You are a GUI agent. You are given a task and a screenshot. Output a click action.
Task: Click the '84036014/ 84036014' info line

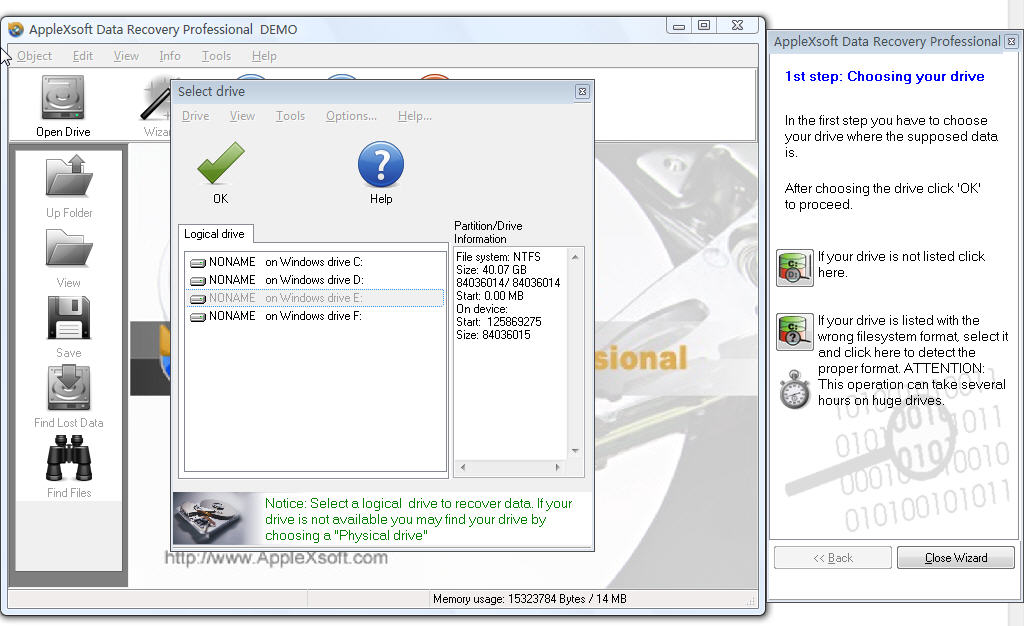click(508, 283)
